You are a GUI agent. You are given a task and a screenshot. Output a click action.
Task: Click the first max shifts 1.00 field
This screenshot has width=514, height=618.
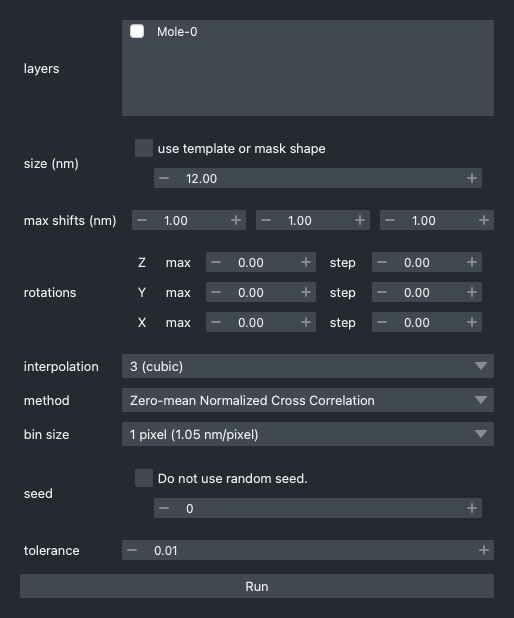[x=189, y=220]
